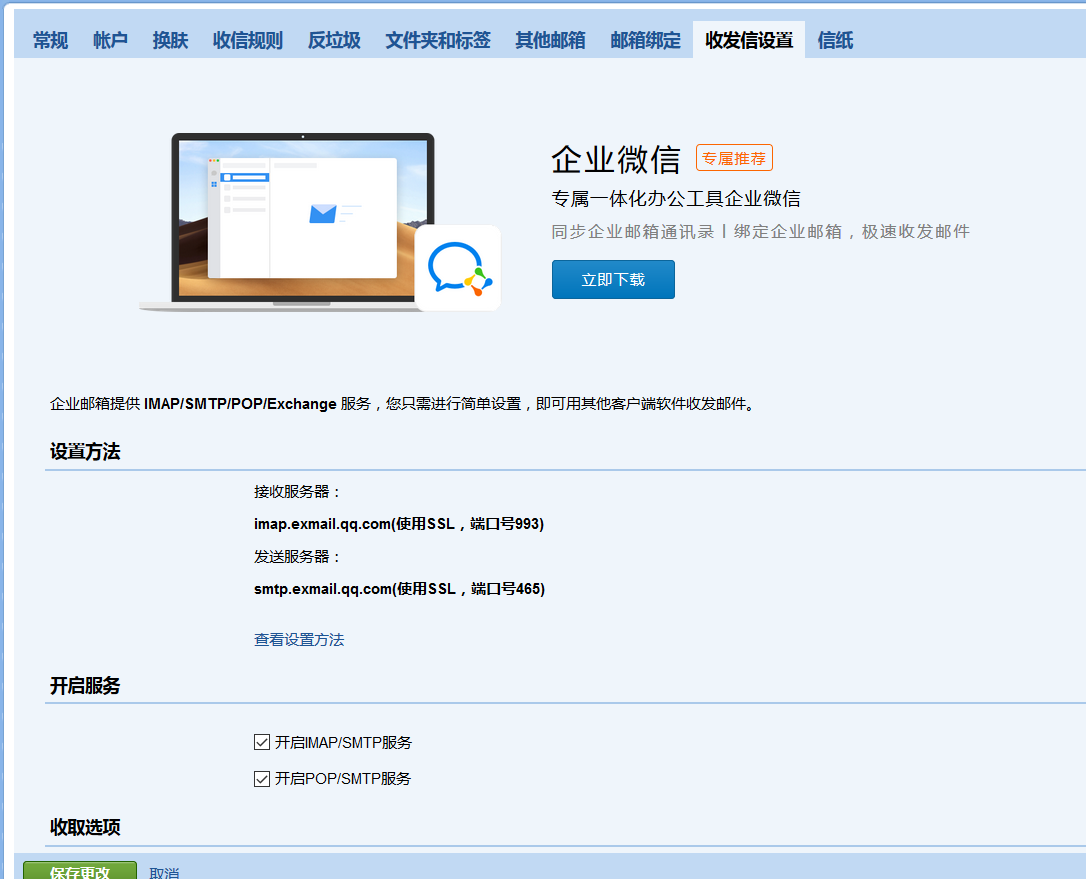This screenshot has width=1086, height=879.
Task: Click the 立即下载 download button
Action: pyautogui.click(x=613, y=279)
